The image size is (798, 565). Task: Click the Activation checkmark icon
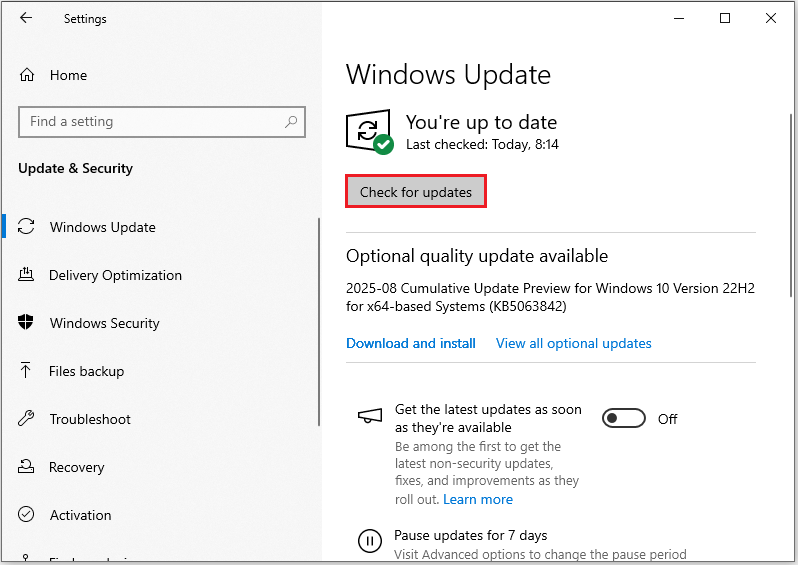click(27, 515)
